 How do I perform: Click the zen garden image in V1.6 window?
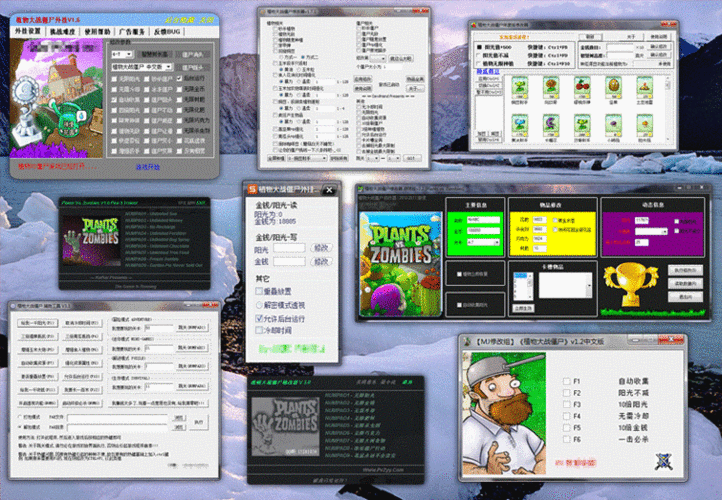tap(57, 98)
